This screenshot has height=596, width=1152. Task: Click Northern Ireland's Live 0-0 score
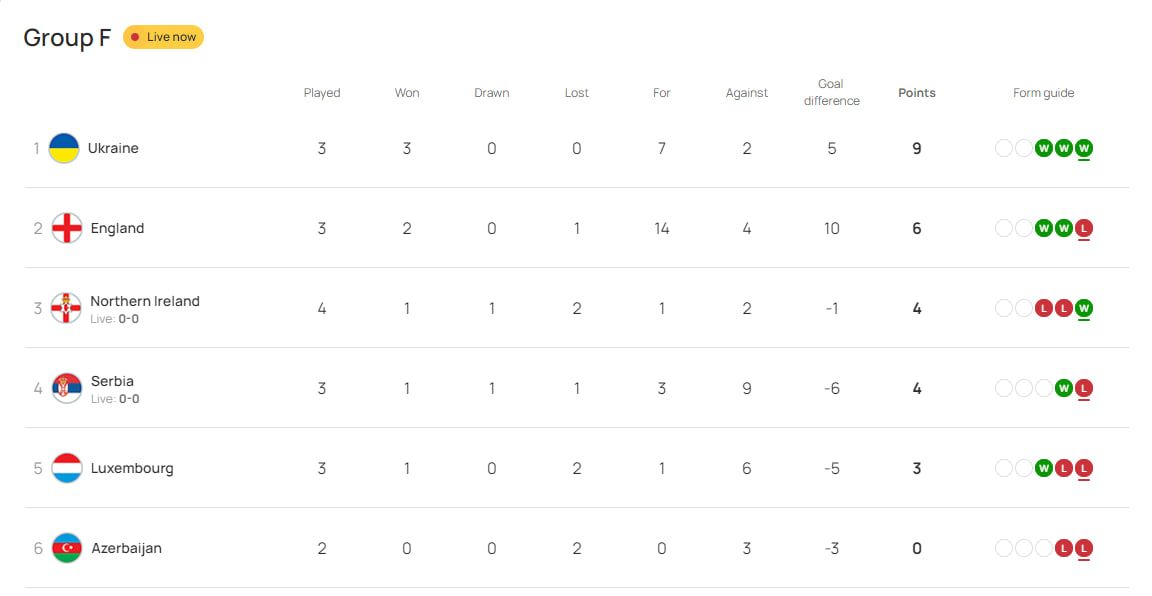point(115,319)
